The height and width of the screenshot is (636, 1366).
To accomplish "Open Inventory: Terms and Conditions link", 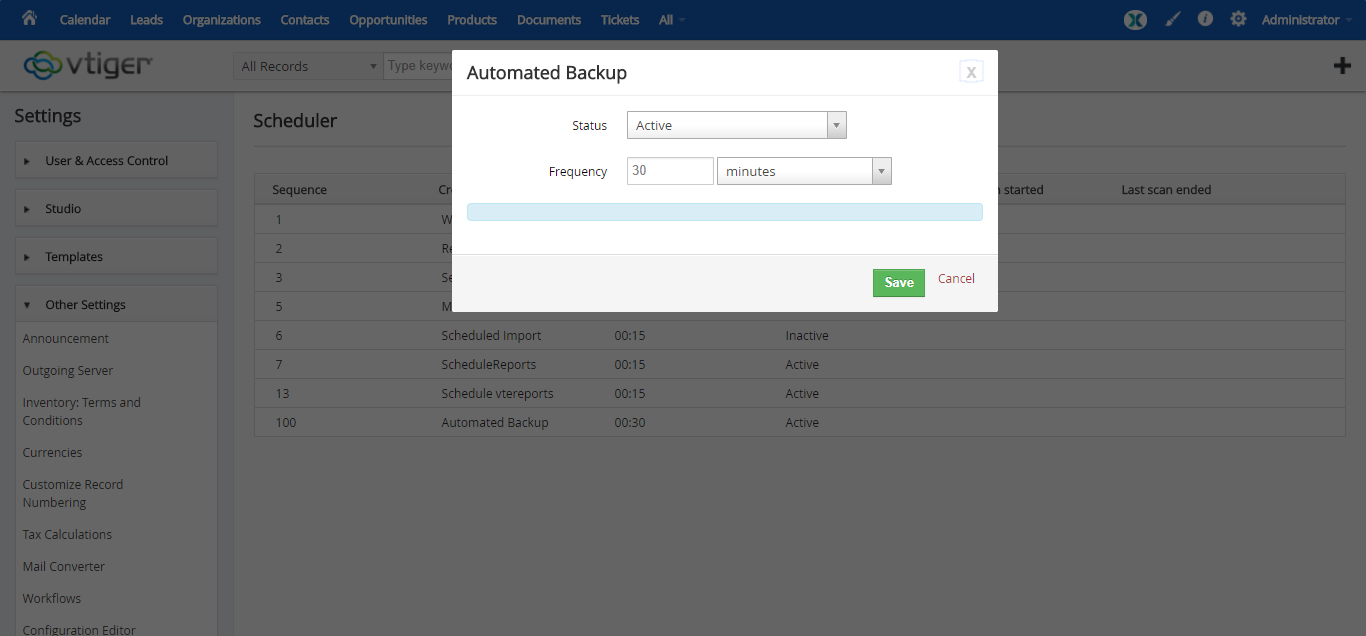I will 82,412.
